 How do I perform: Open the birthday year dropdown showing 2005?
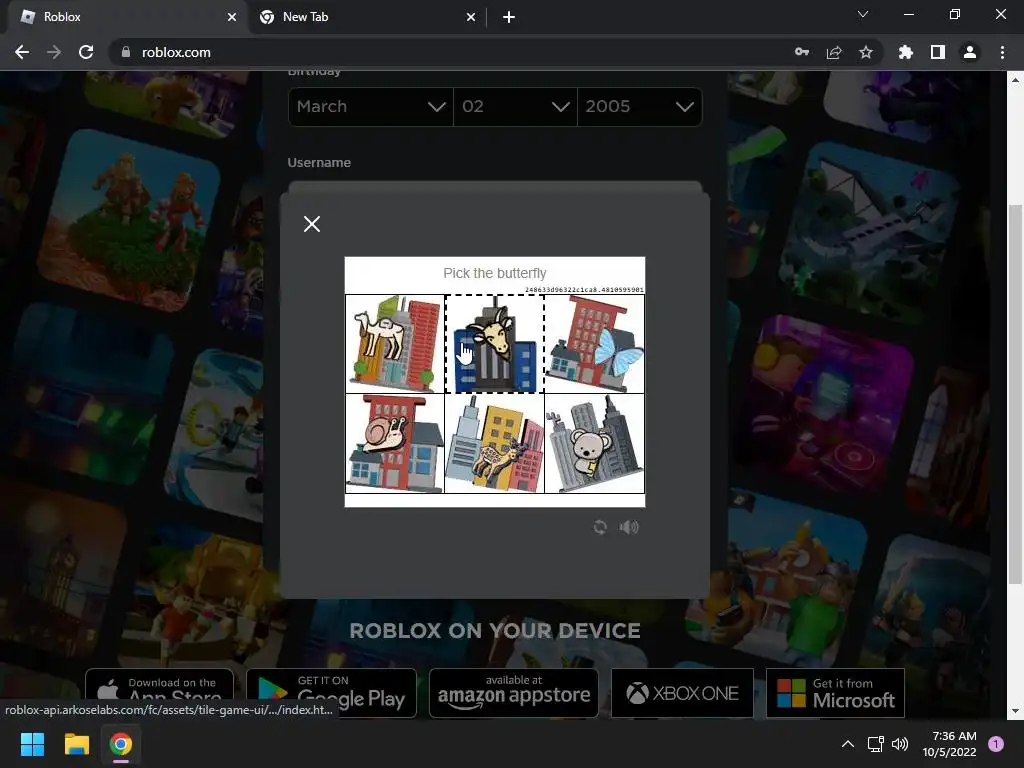pos(639,106)
